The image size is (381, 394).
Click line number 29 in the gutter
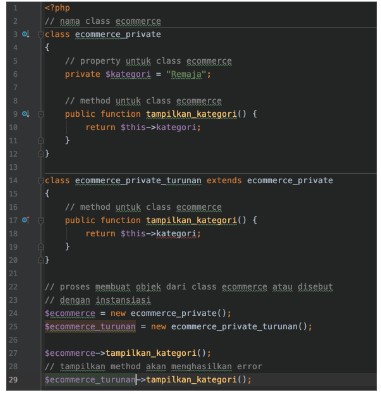13,380
